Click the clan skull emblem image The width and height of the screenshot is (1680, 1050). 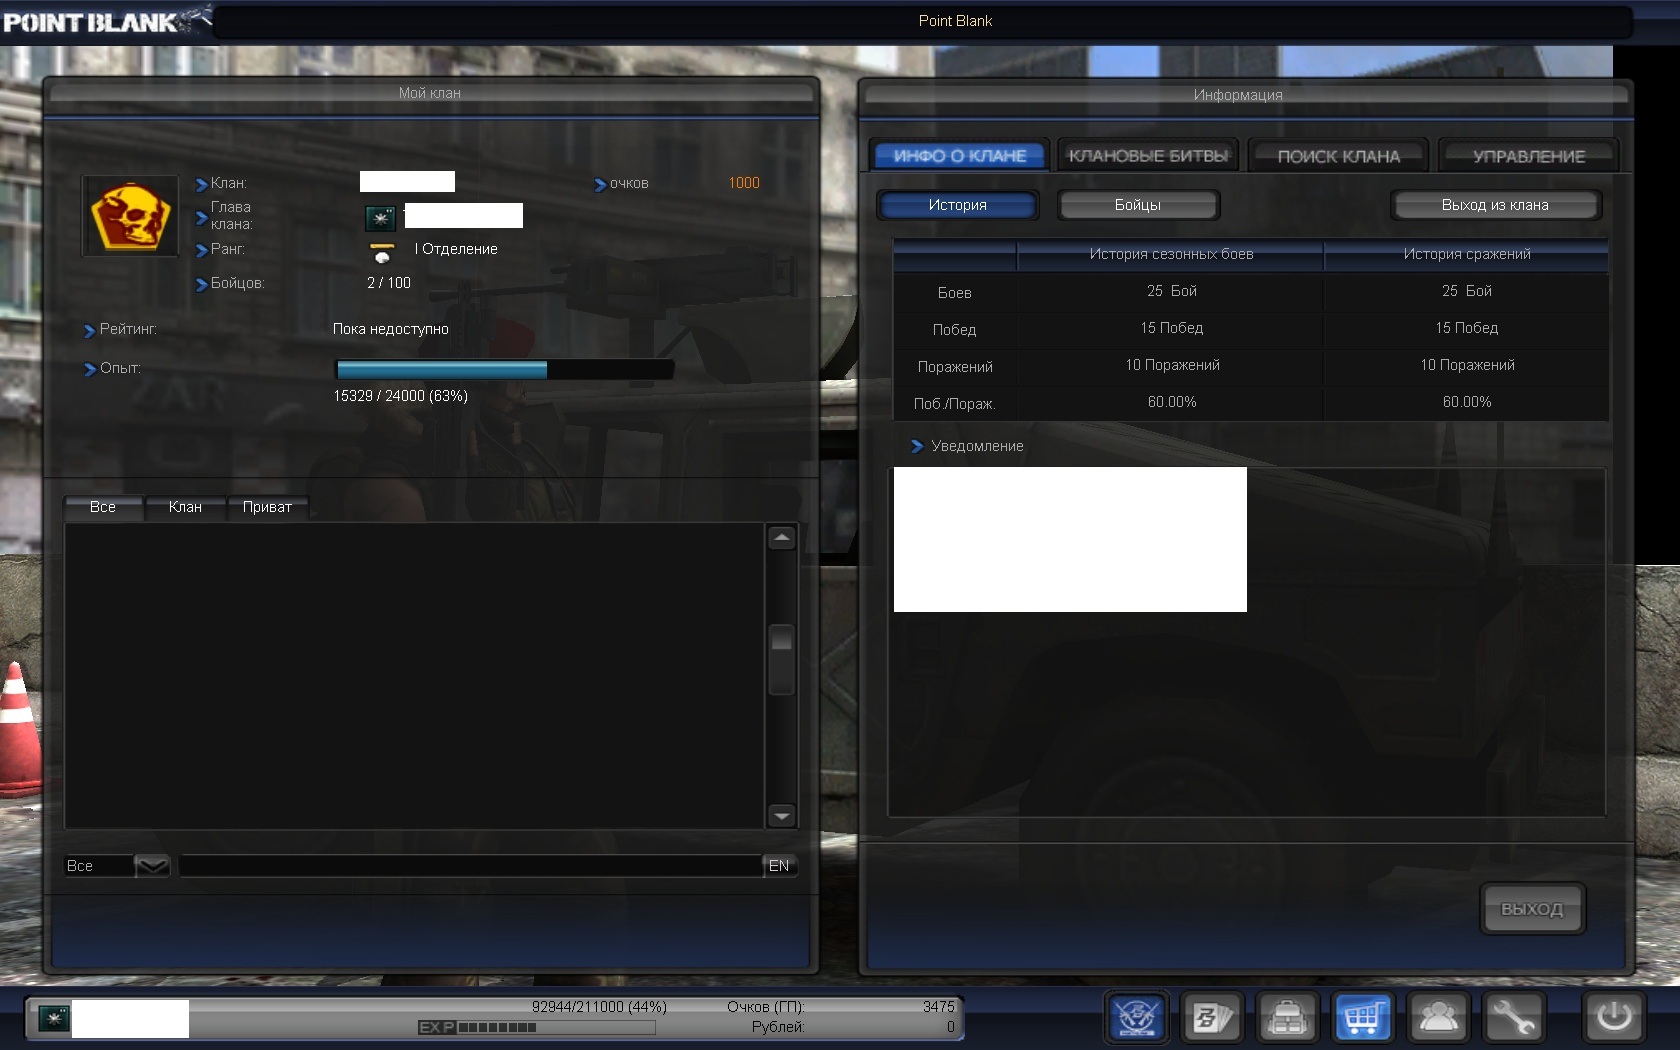pos(130,216)
